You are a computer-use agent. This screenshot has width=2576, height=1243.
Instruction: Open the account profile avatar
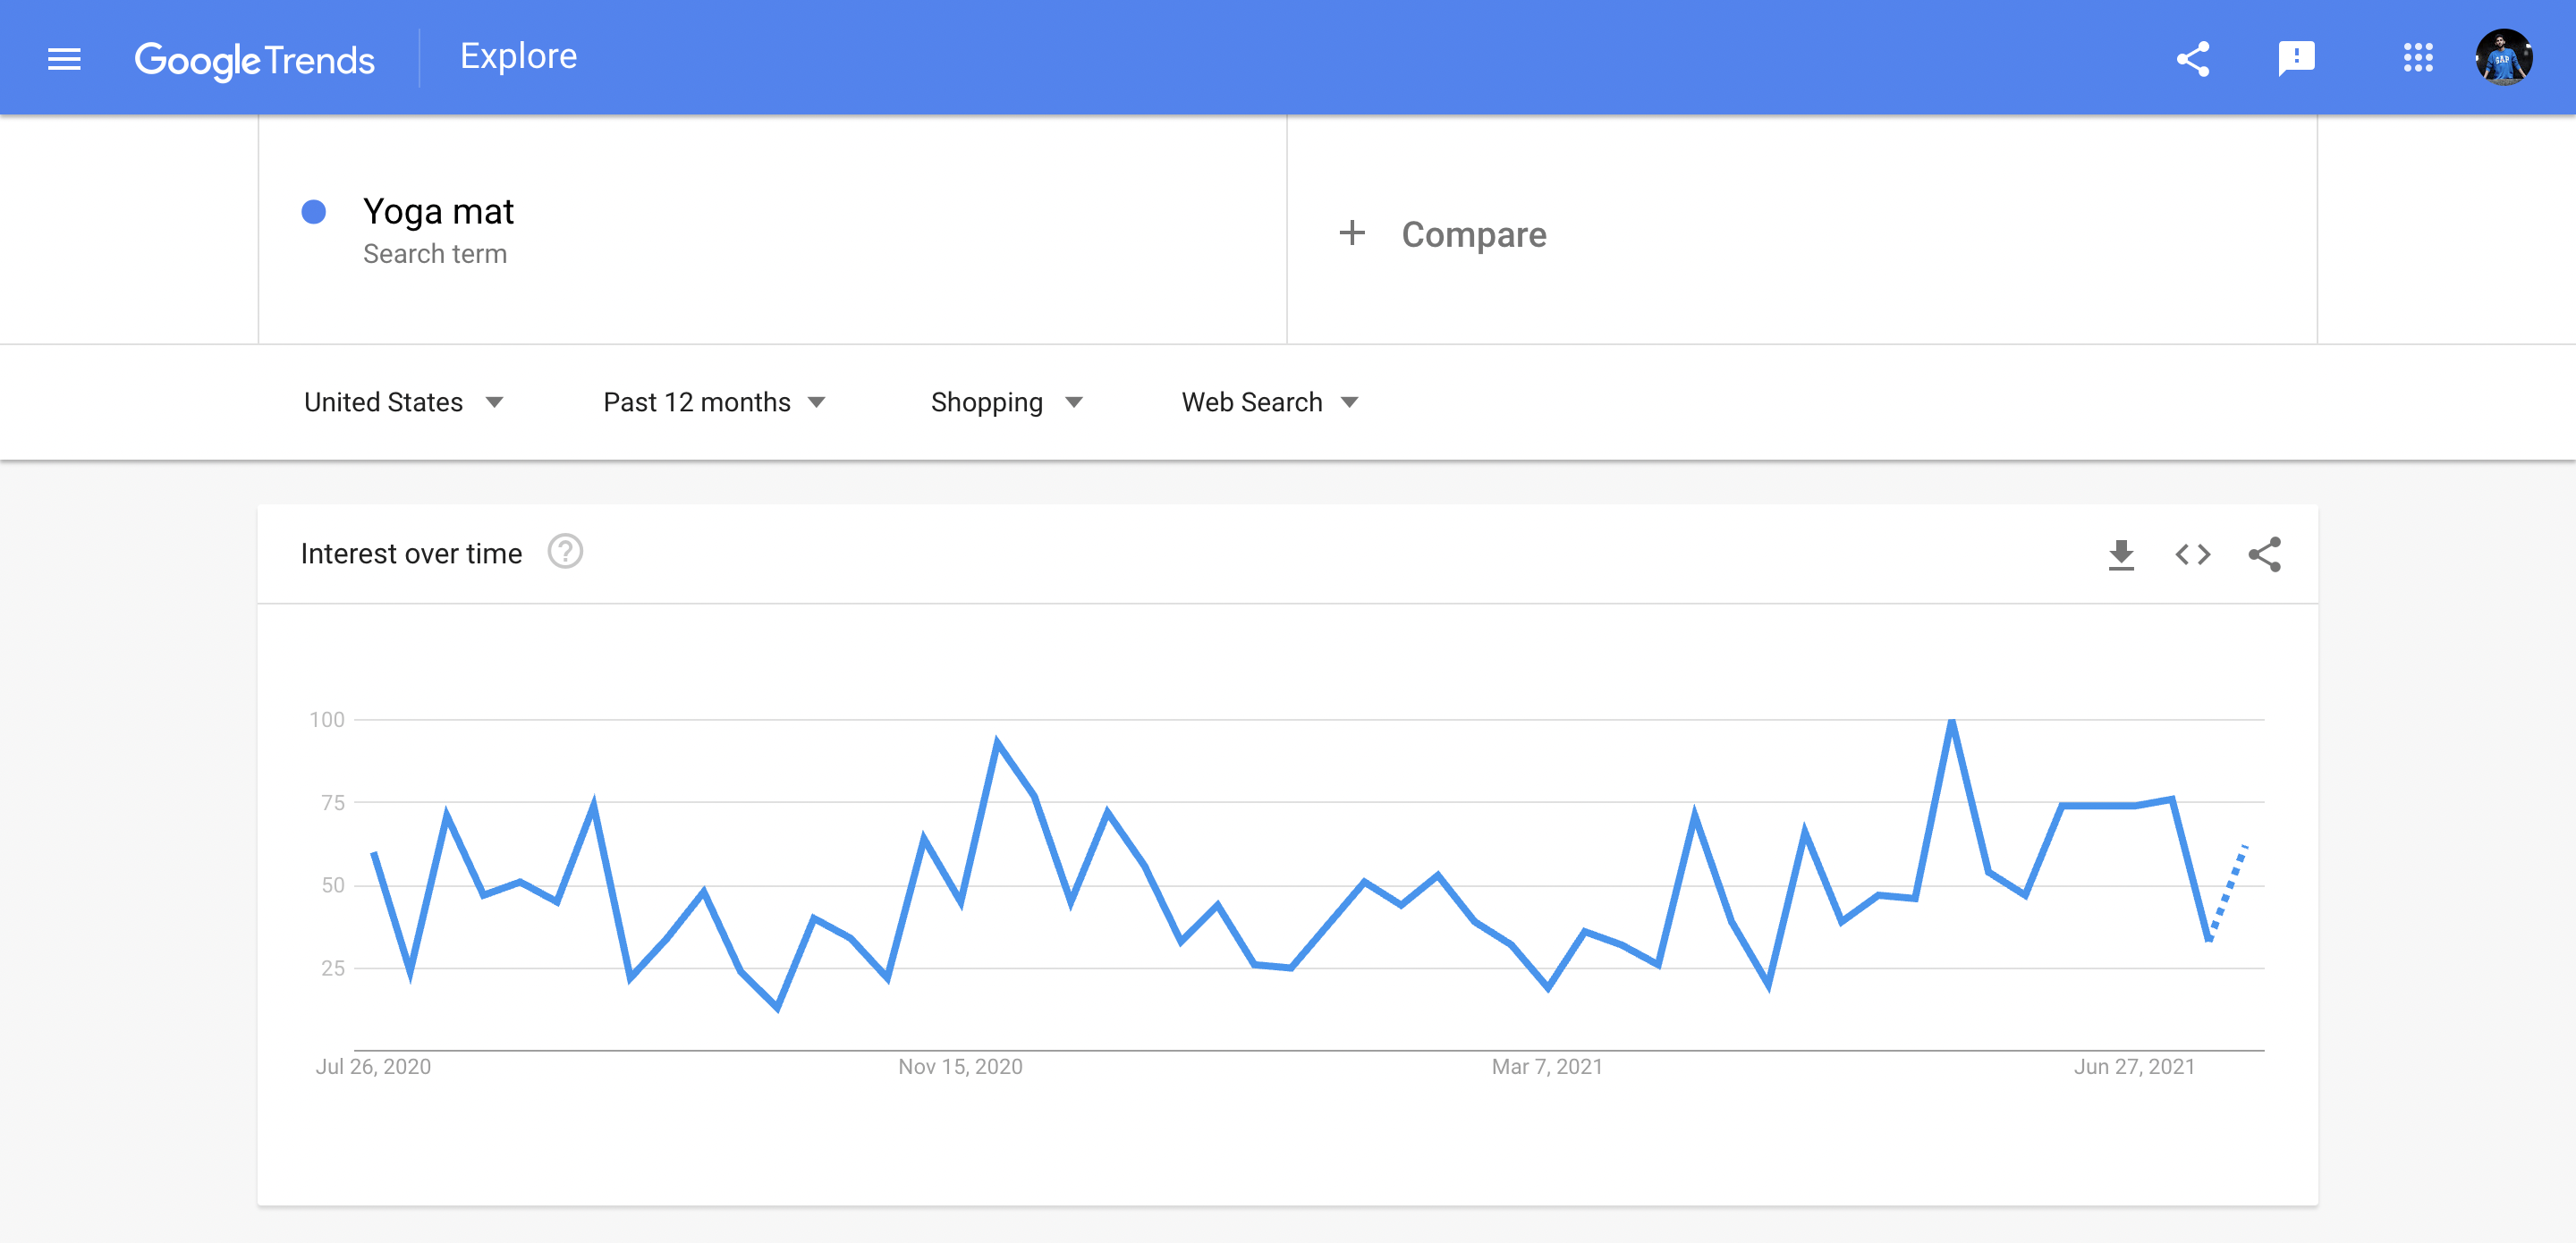(x=2503, y=58)
